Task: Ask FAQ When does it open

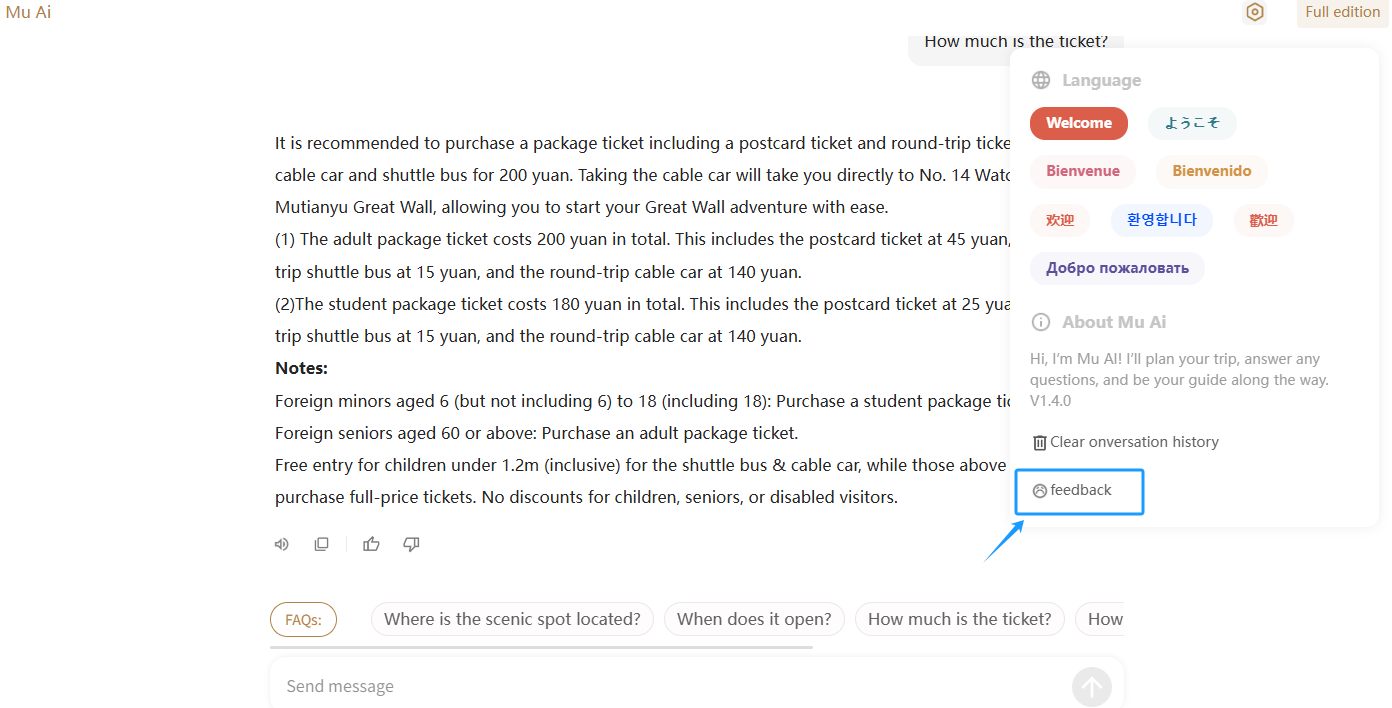Action: pyautogui.click(x=754, y=619)
